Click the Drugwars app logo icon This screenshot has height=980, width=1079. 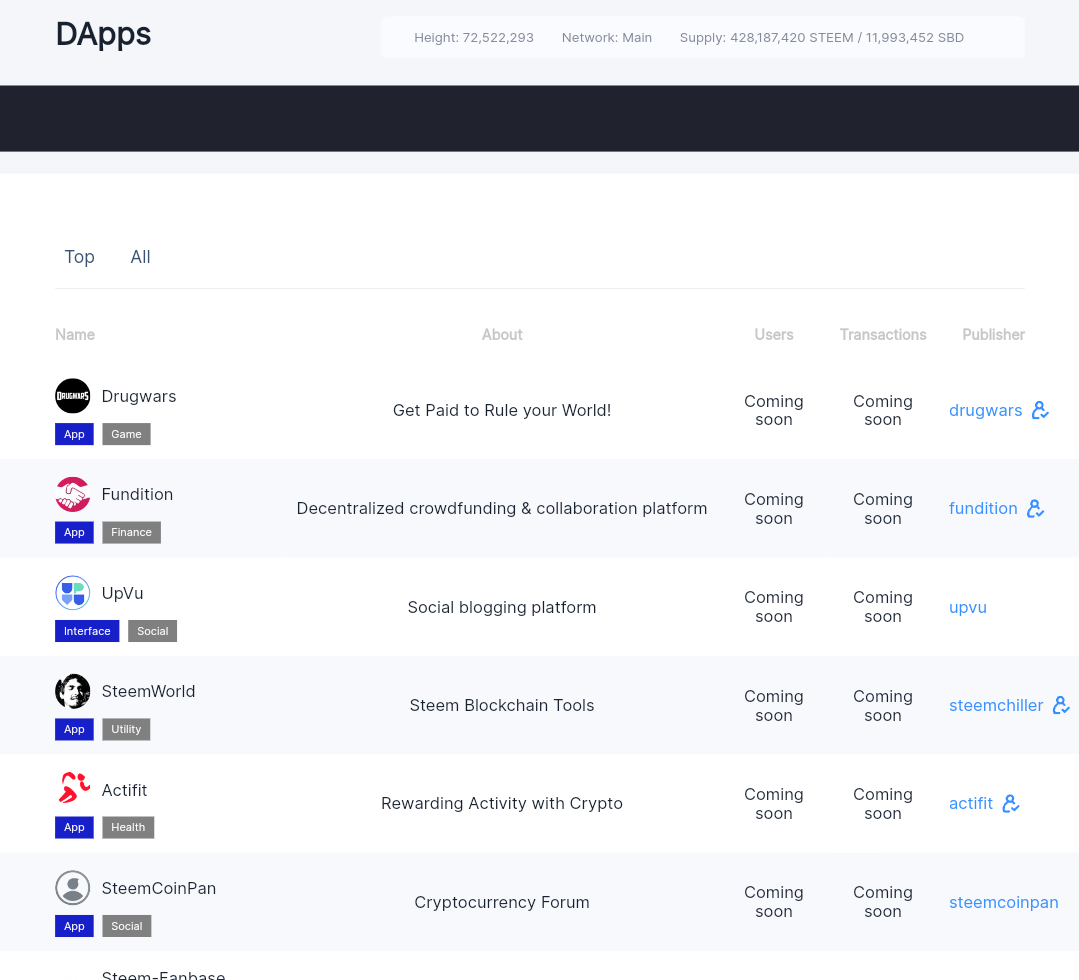[x=72, y=396]
